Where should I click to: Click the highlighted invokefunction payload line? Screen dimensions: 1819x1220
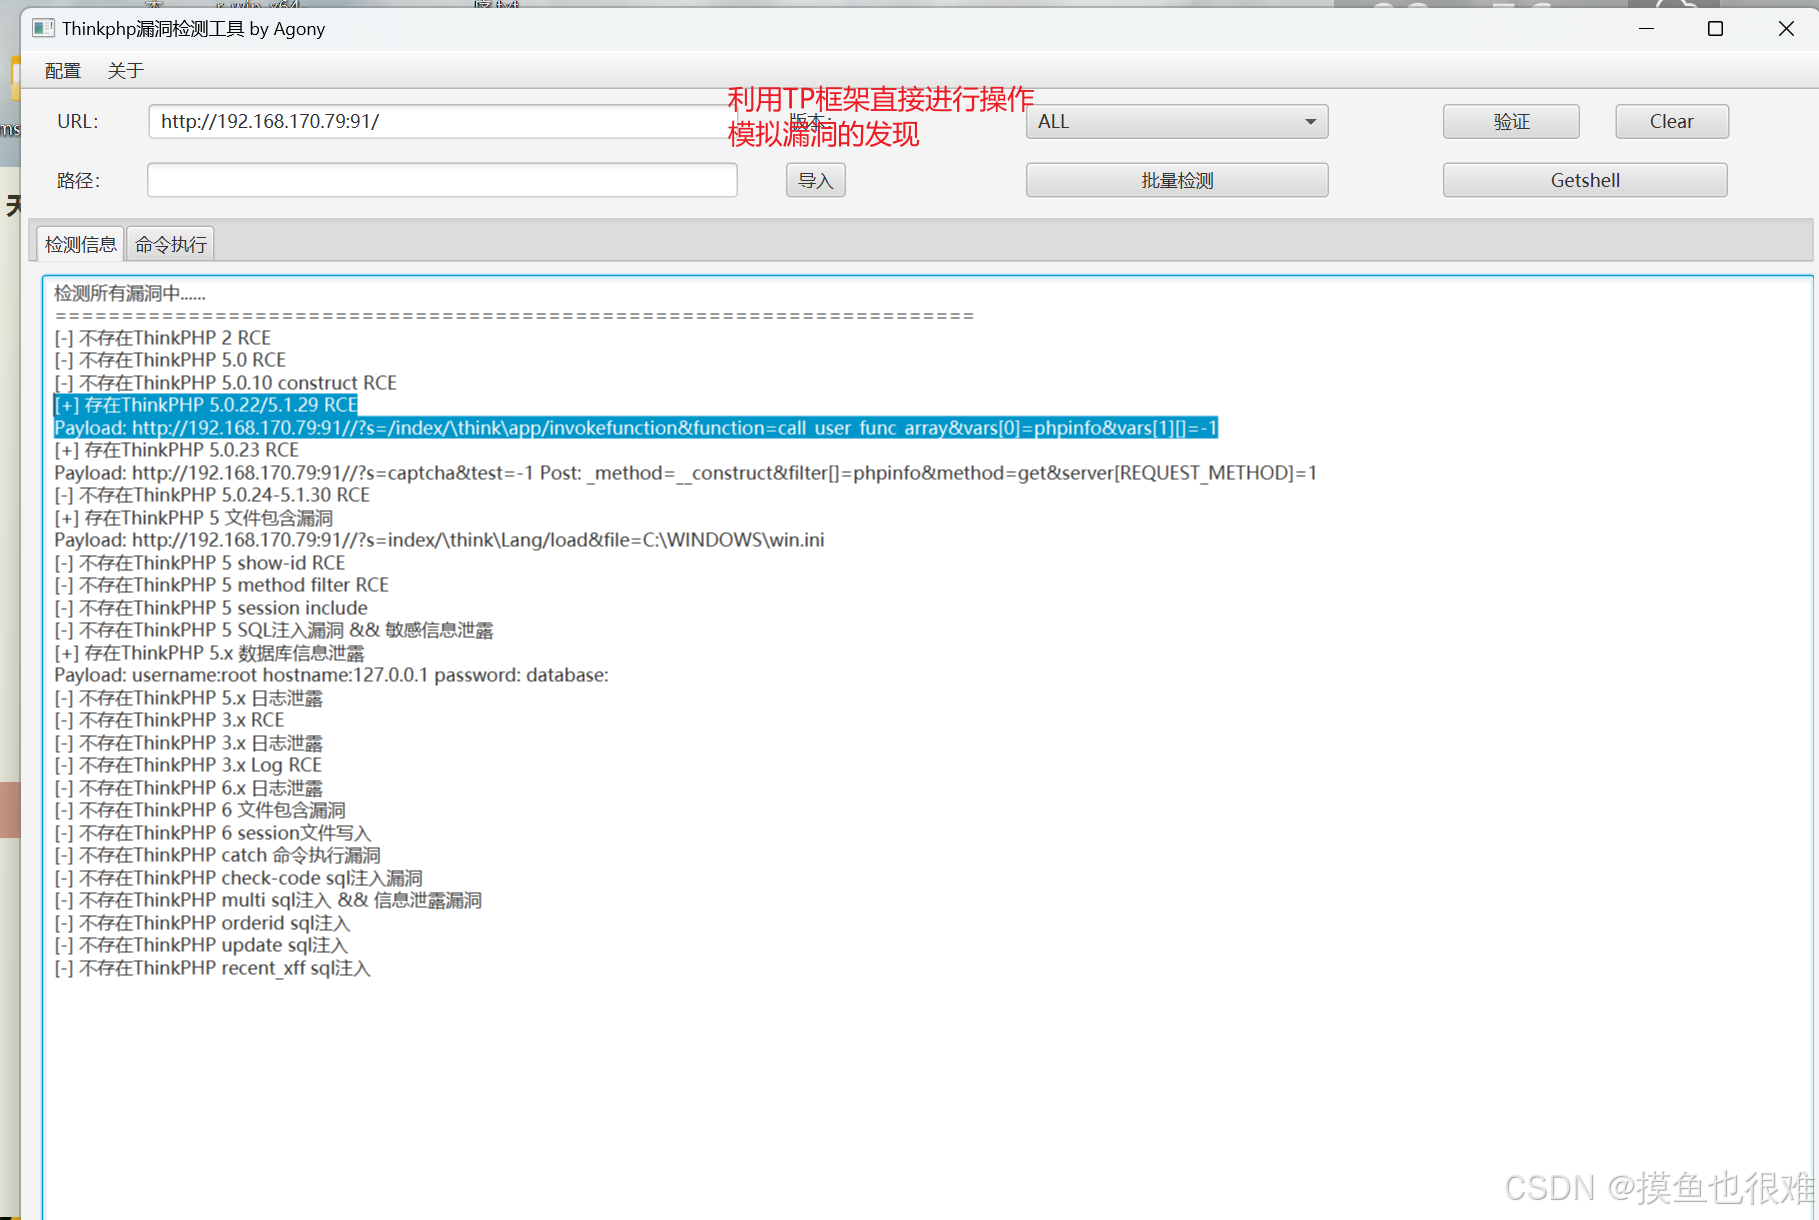(x=636, y=428)
